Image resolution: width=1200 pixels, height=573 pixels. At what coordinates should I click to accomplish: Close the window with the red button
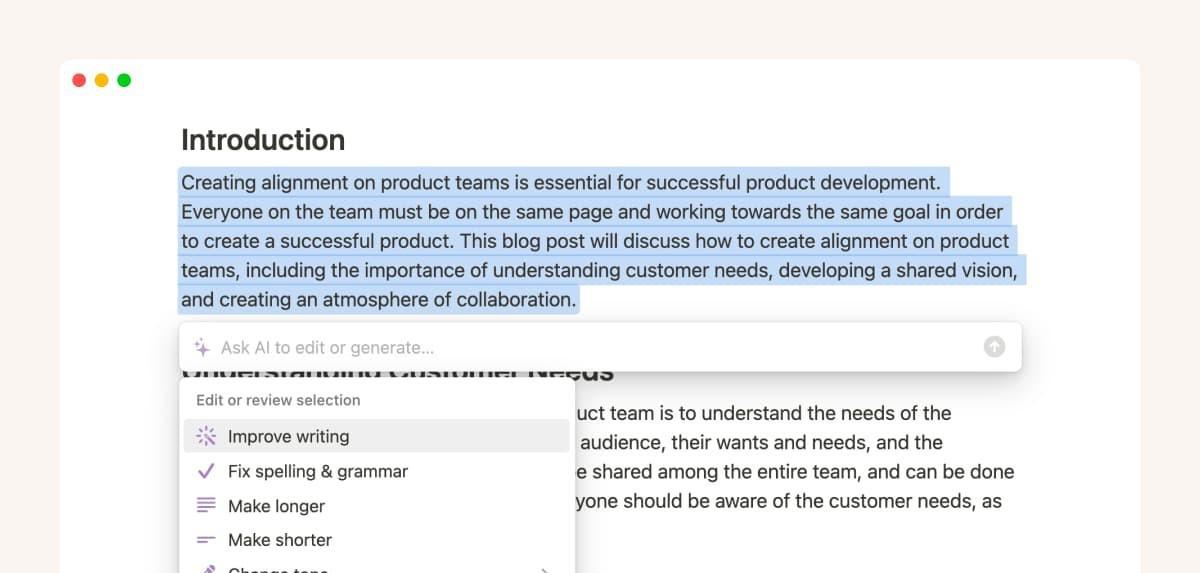coord(79,80)
